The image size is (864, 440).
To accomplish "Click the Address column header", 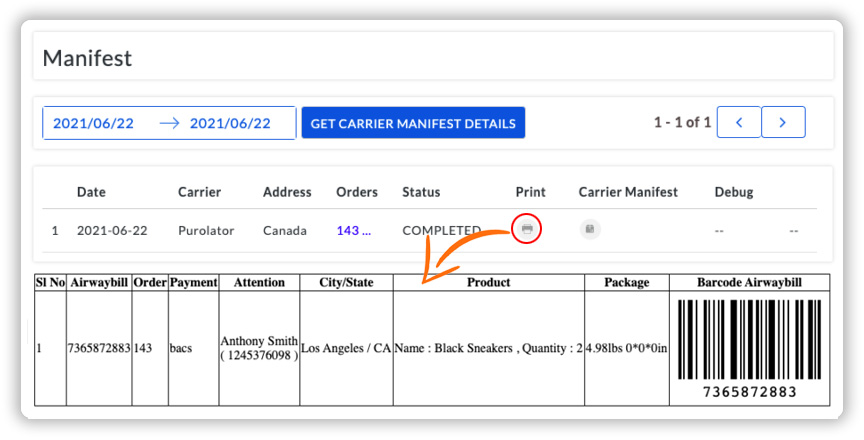I will [x=287, y=192].
